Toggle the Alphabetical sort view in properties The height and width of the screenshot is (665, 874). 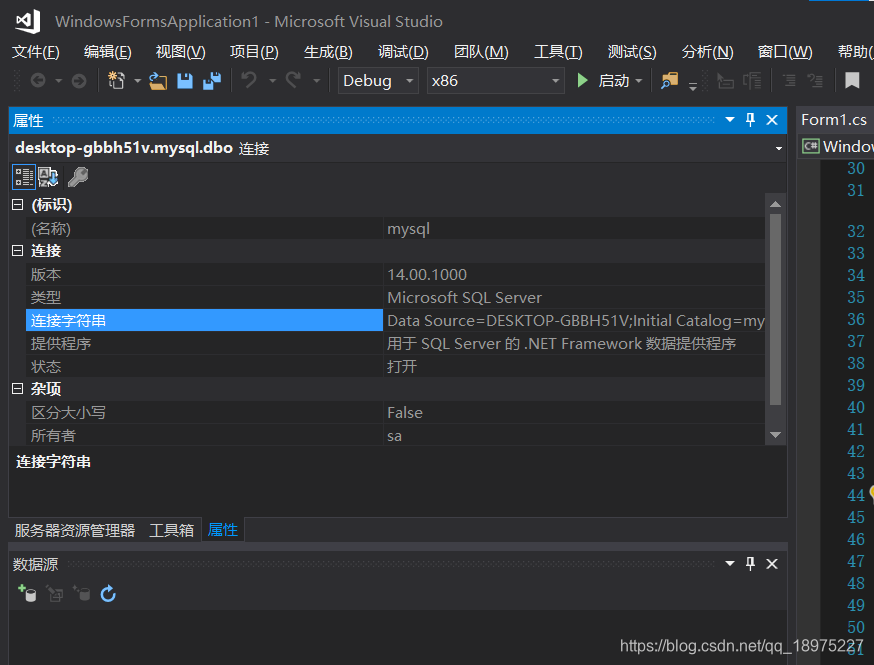[48, 177]
